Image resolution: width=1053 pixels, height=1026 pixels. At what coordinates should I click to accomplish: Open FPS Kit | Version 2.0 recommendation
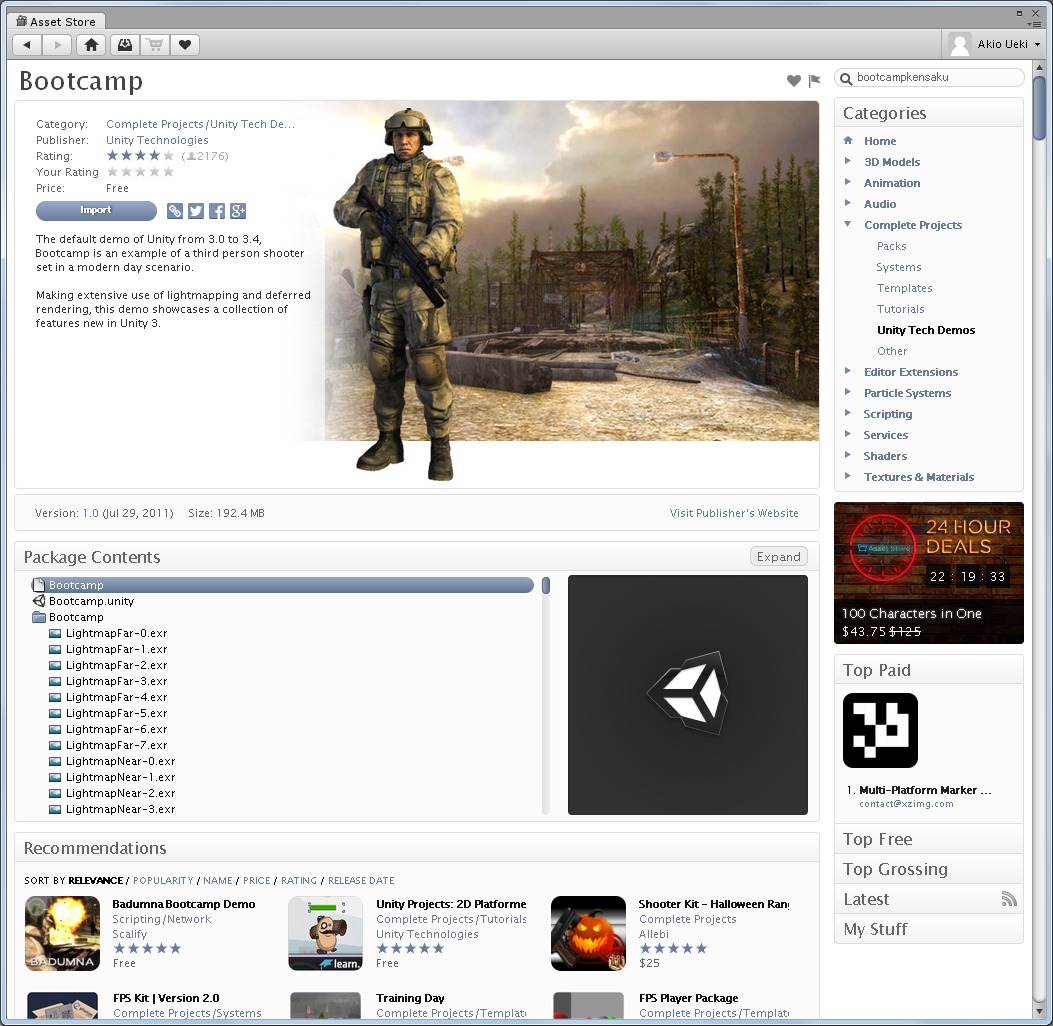[166, 998]
